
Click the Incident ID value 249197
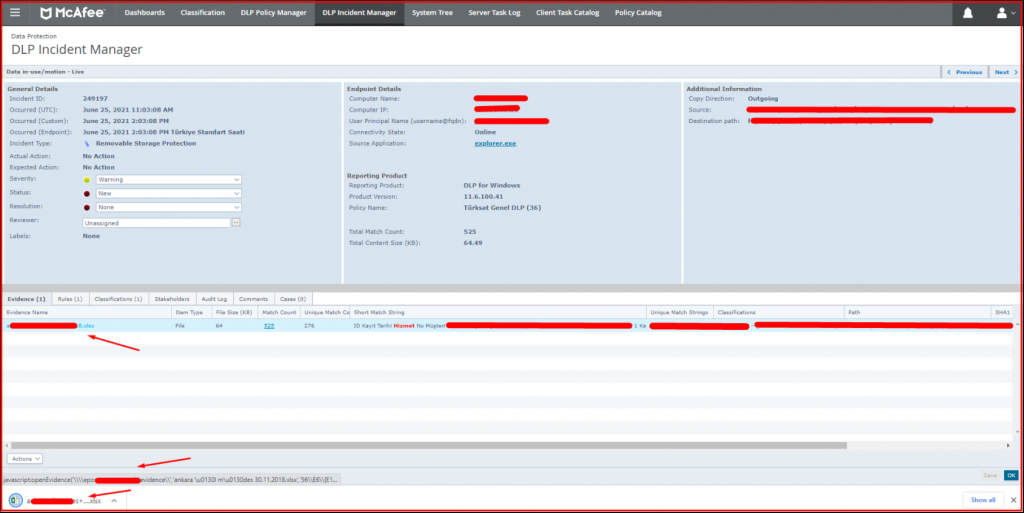click(95, 99)
